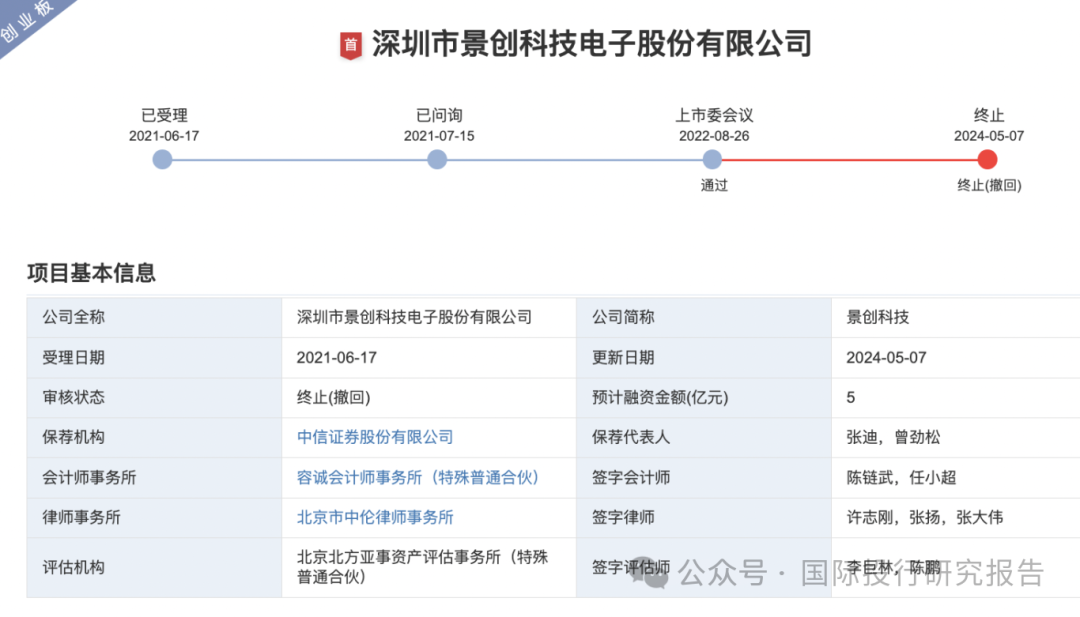1080x617 pixels.
Task: Click the 审核状态 value 终止(撤回) in the table
Action: pyautogui.click(x=333, y=397)
